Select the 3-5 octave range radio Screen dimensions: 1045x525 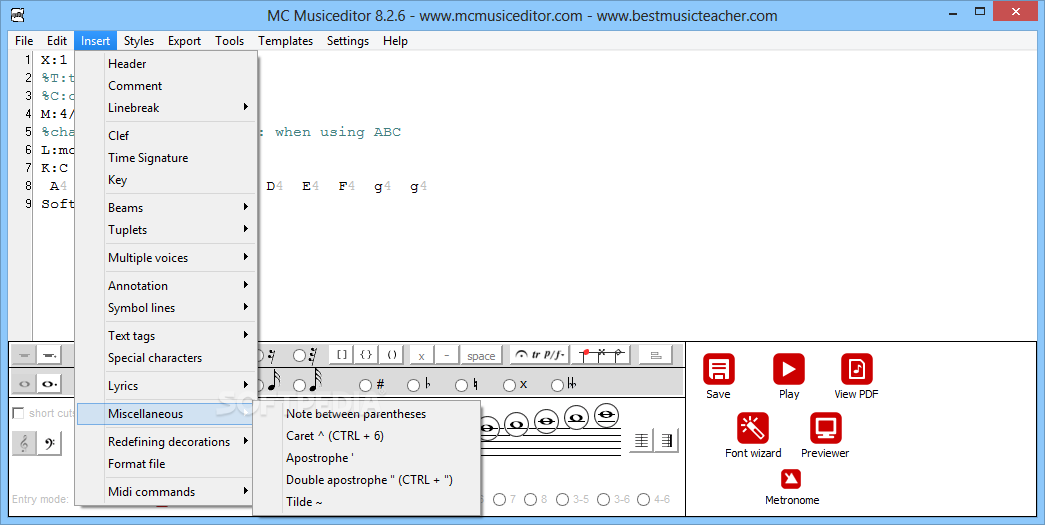pyautogui.click(x=562, y=499)
